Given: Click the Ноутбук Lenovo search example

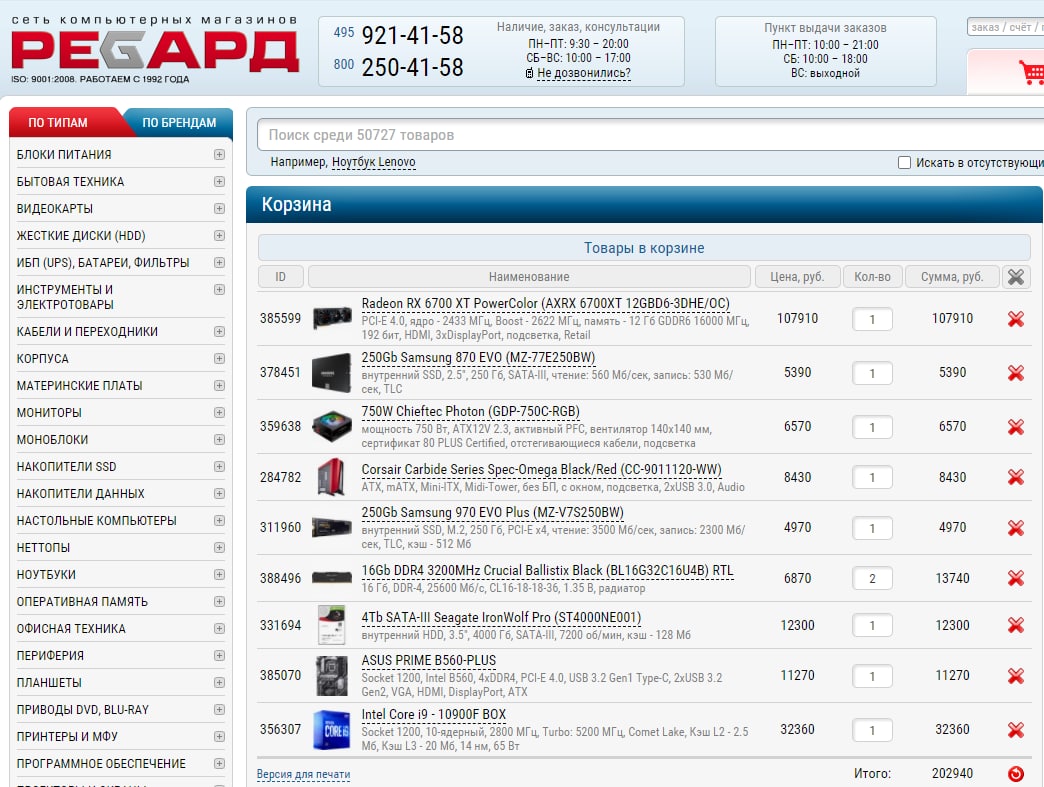Looking at the screenshot, I should pos(374,162).
